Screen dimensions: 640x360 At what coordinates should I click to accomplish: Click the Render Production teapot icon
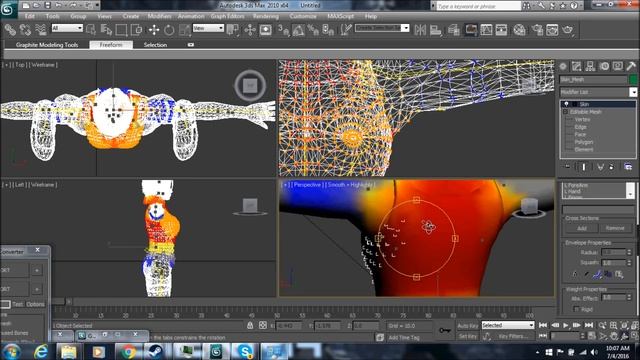tap(568, 30)
